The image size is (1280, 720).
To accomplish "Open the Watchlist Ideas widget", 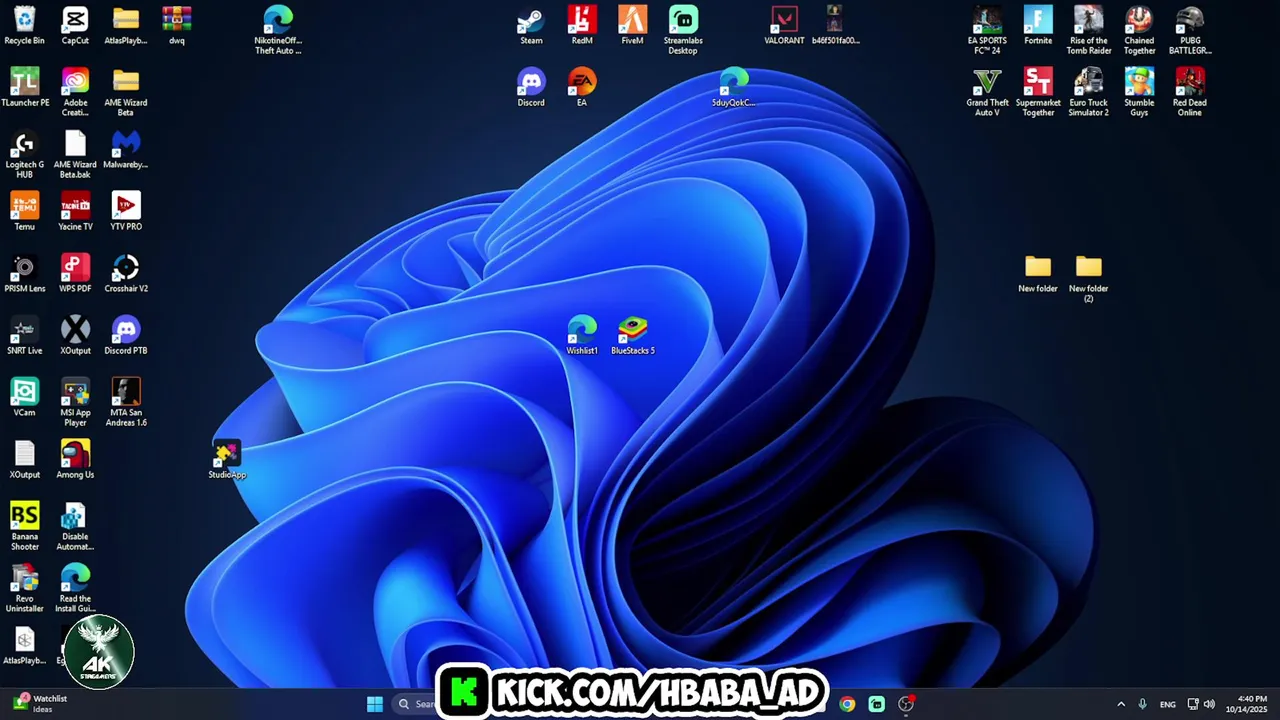I will (x=40, y=704).
